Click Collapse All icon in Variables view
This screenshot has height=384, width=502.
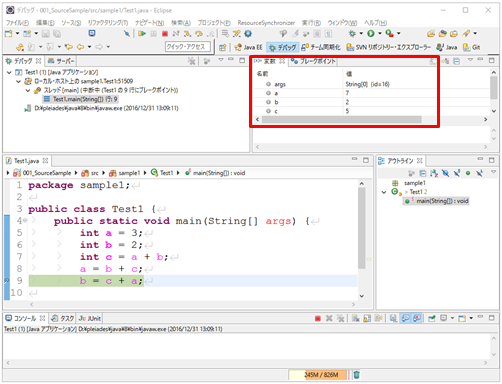pyautogui.click(x=456, y=61)
